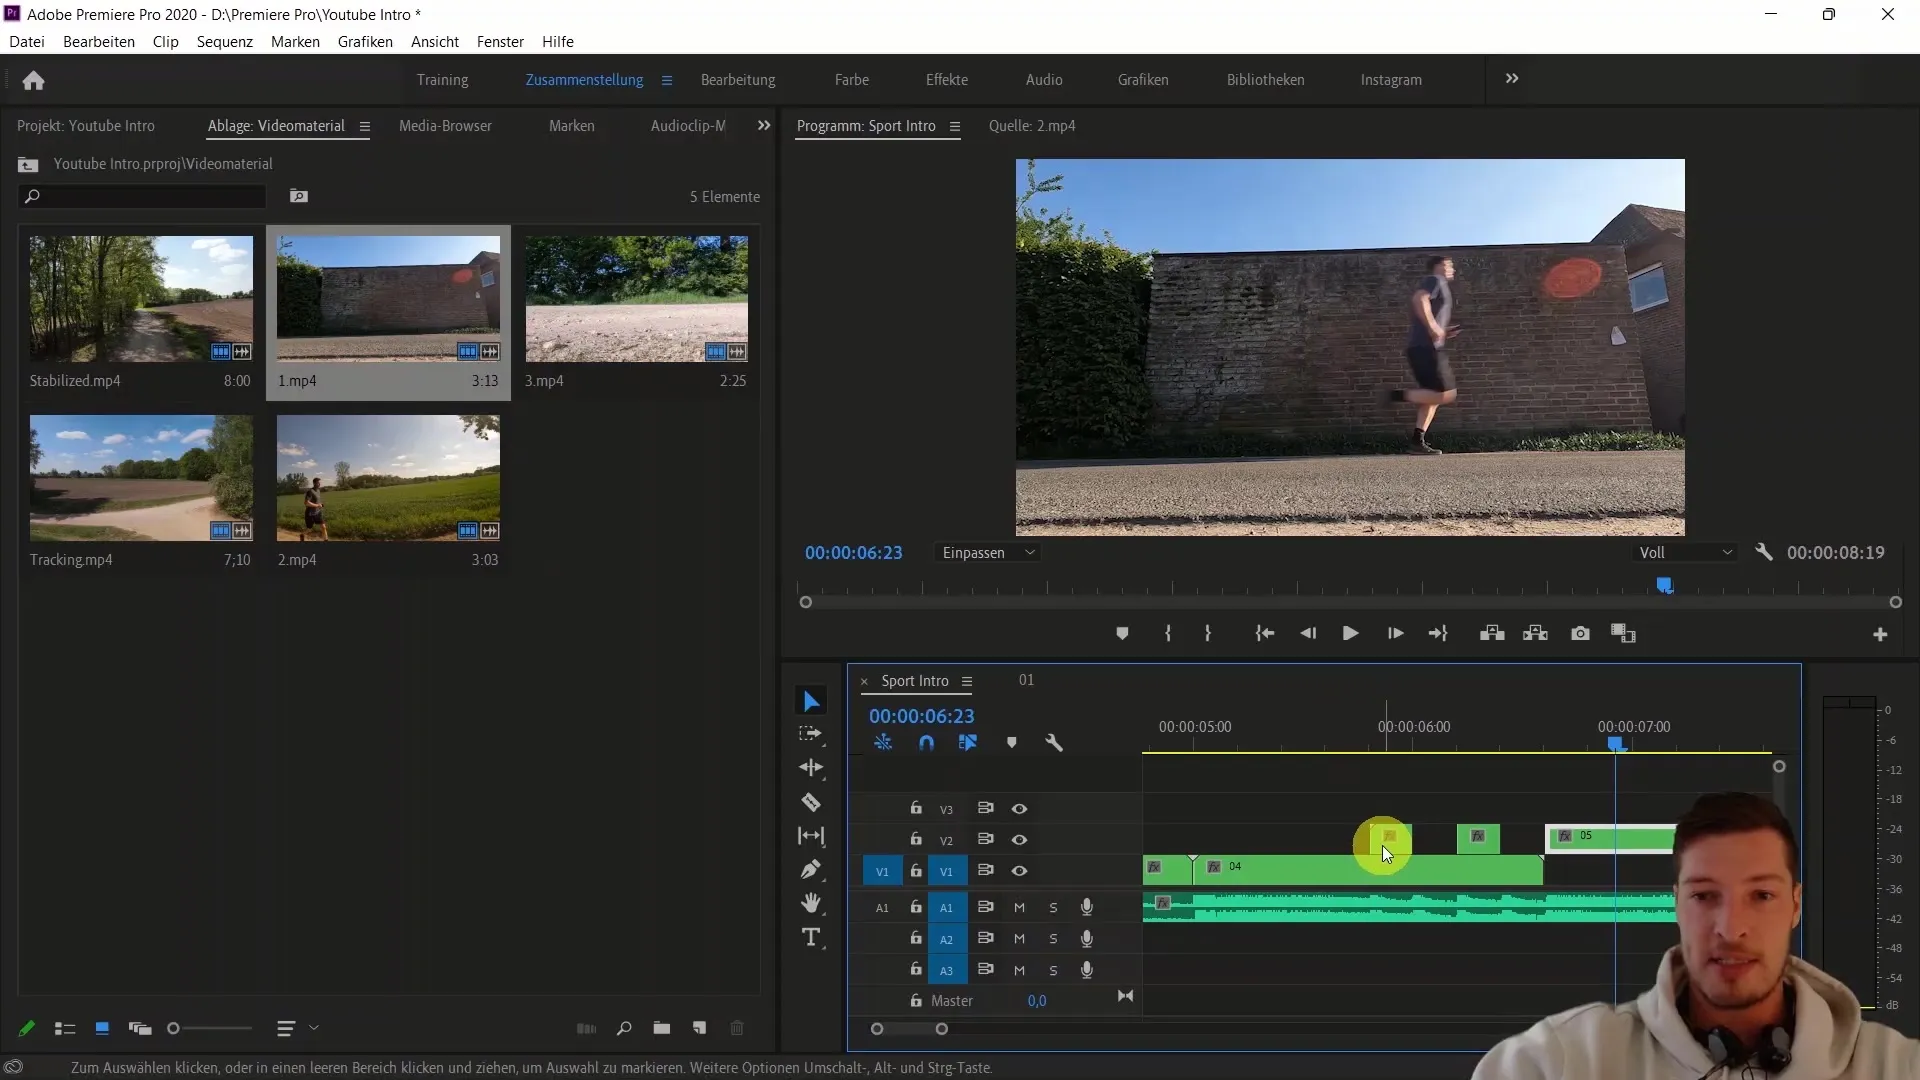This screenshot has width=1920, height=1080.
Task: Select the Selection tool arrow
Action: click(x=811, y=702)
